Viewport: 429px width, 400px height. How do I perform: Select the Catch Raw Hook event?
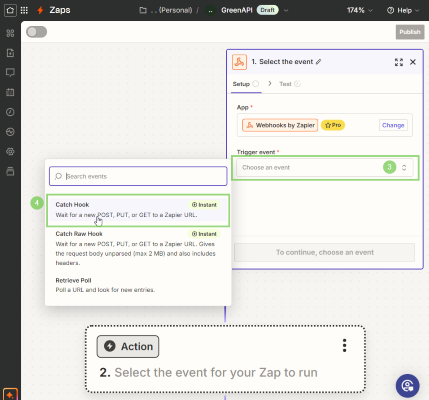pyautogui.click(x=138, y=248)
